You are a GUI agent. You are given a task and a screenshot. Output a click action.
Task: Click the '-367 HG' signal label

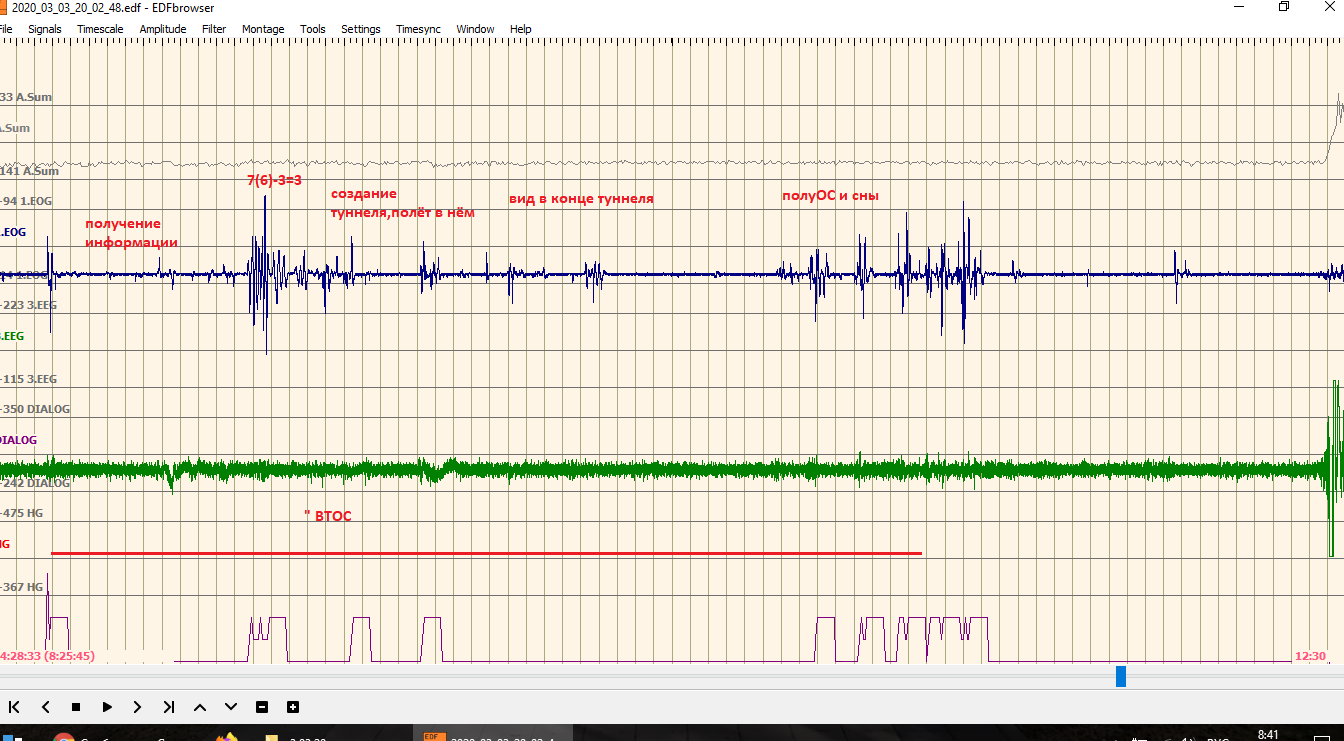(22, 587)
